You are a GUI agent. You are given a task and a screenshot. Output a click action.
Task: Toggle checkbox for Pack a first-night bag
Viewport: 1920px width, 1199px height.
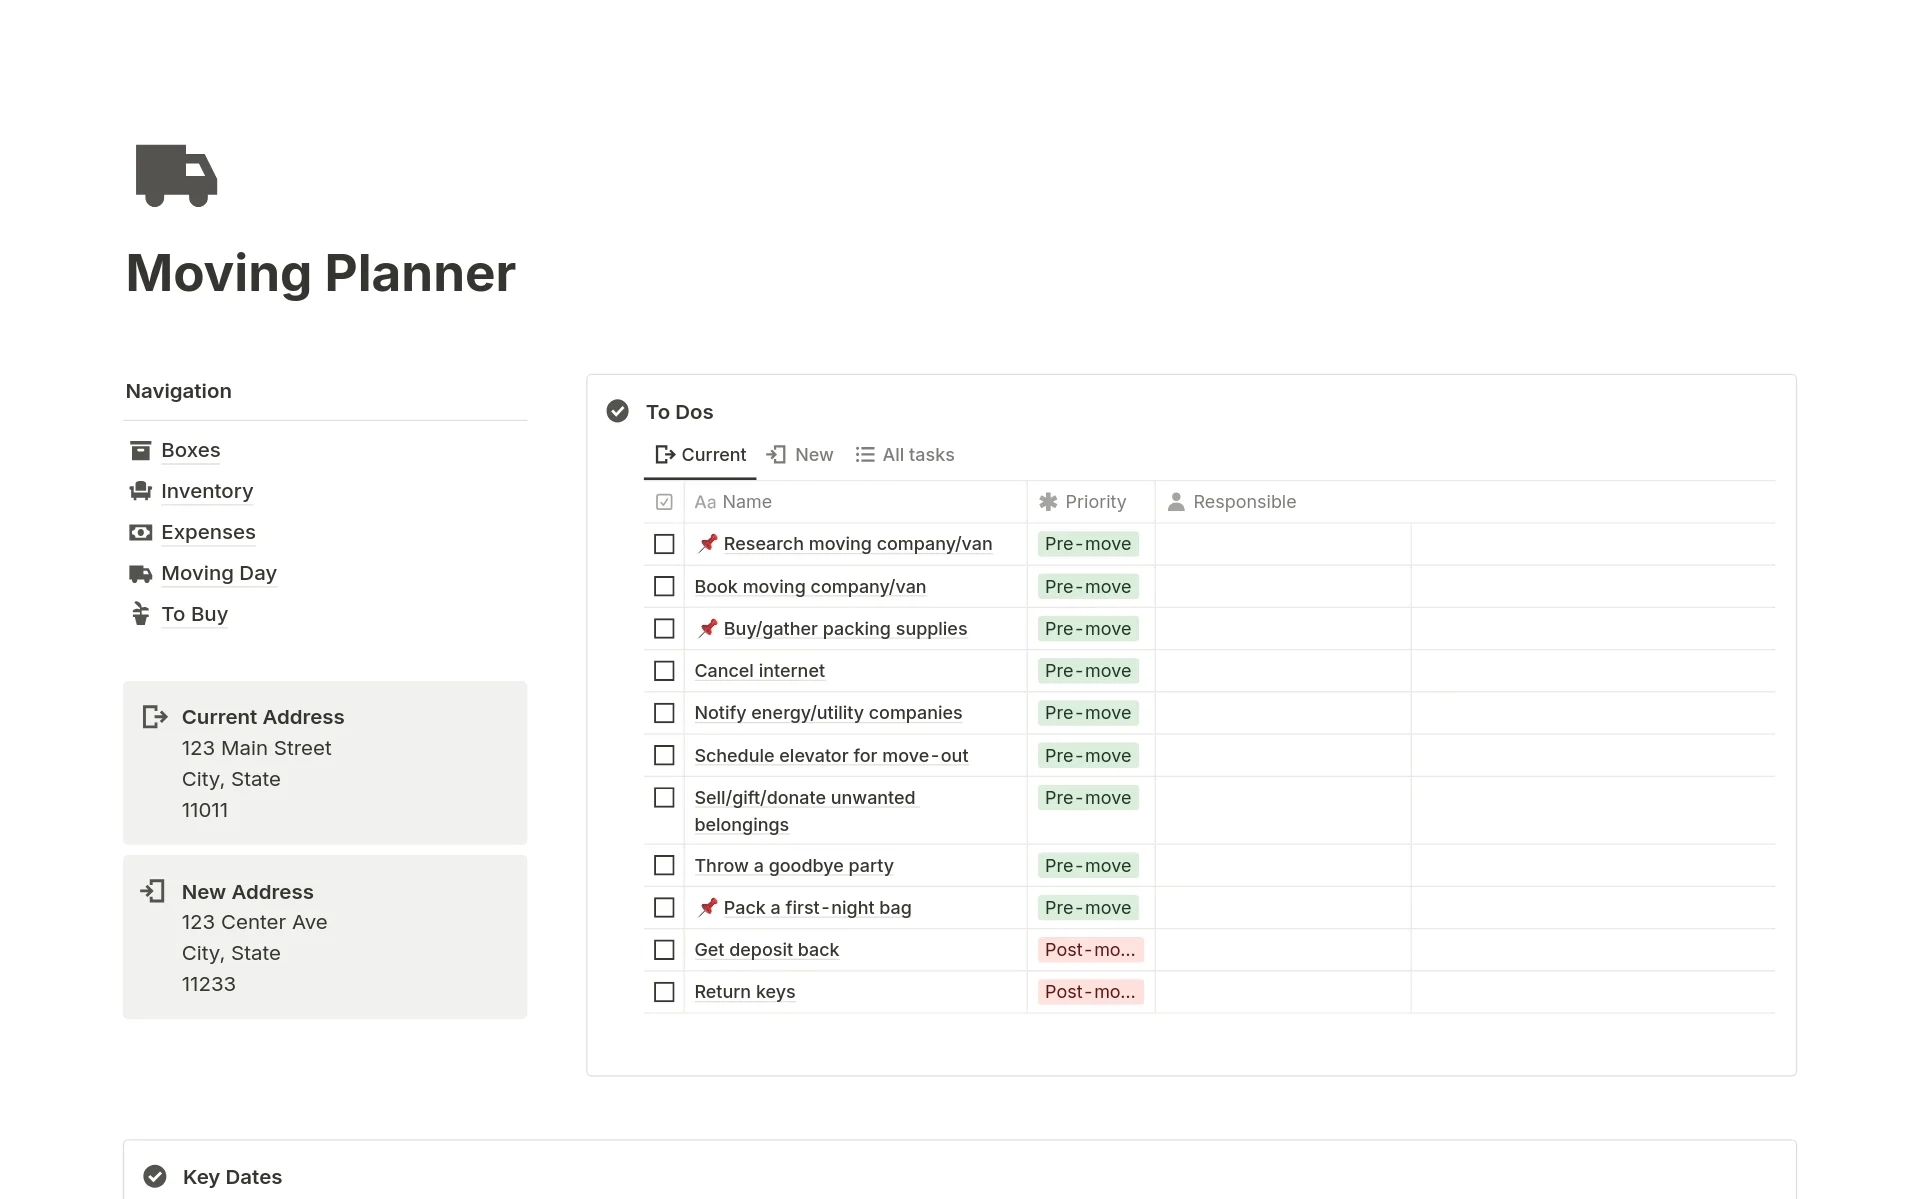pyautogui.click(x=664, y=908)
